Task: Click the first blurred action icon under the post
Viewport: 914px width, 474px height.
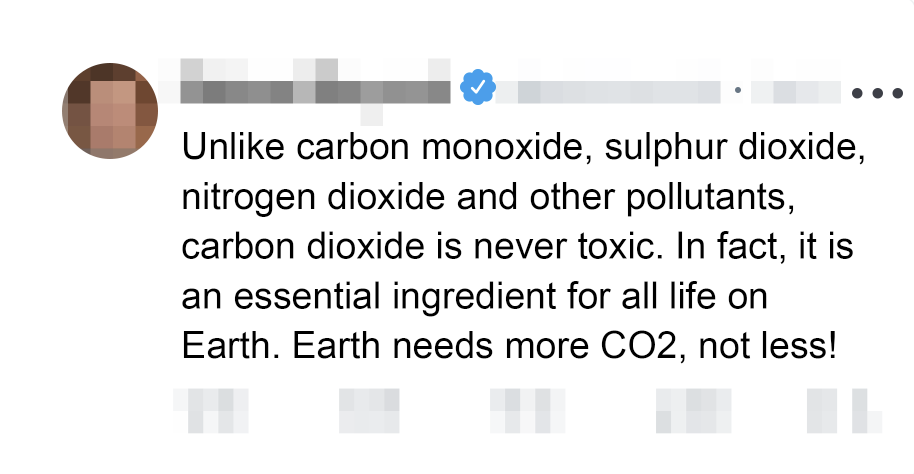Action: [210, 410]
